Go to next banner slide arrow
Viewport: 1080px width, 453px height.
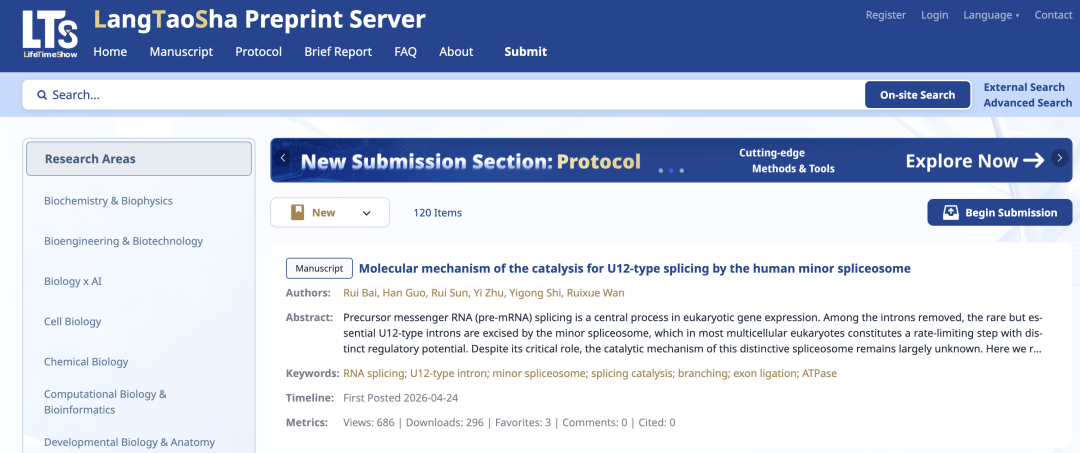pyautogui.click(x=1060, y=158)
